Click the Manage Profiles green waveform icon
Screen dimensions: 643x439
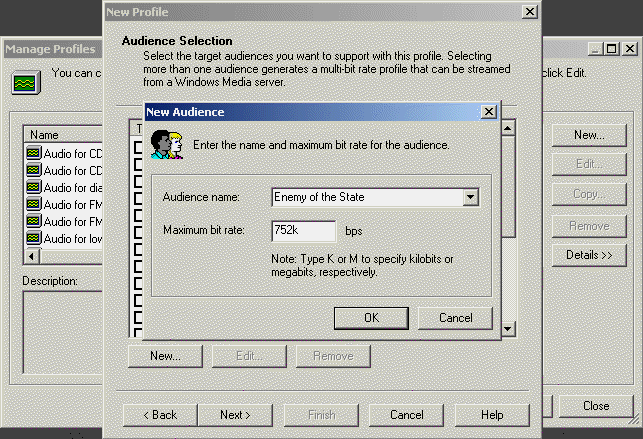(x=21, y=80)
